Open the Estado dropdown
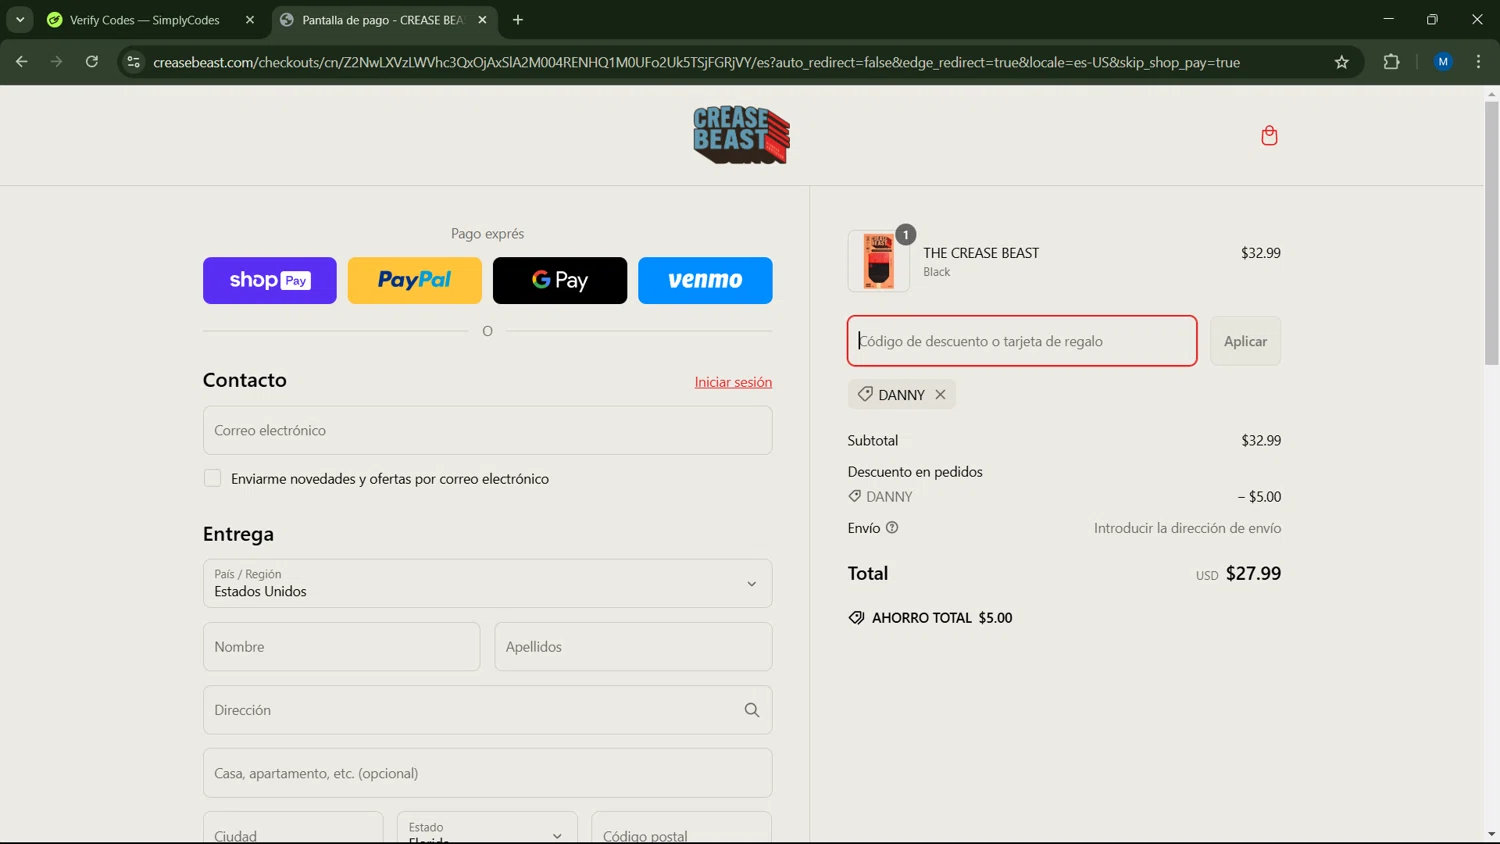Viewport: 1500px width, 844px height. 487,828
